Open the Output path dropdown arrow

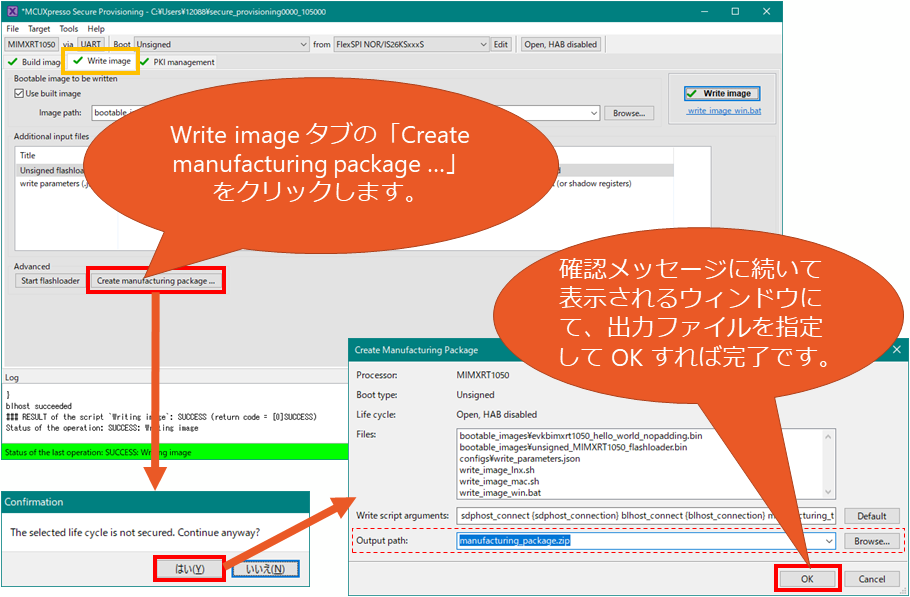(x=827, y=541)
